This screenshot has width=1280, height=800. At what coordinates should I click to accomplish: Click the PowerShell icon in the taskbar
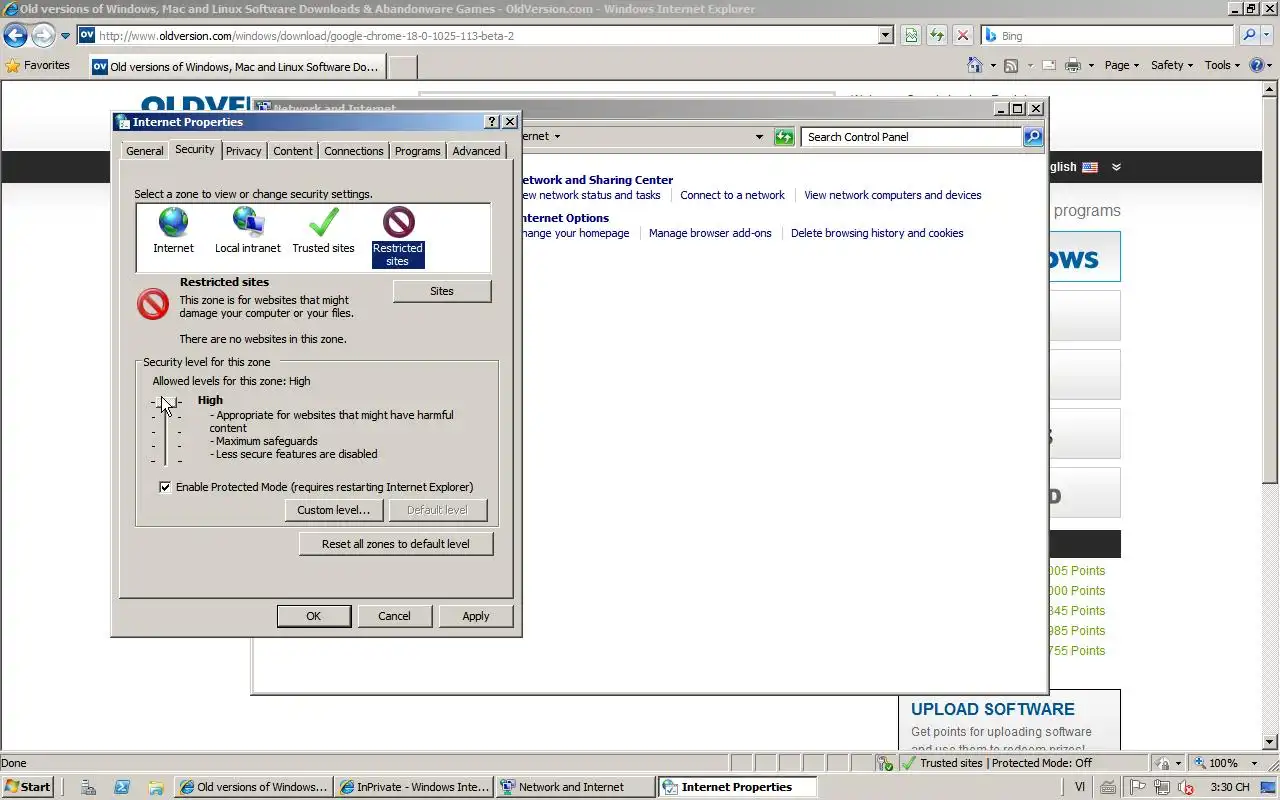[x=122, y=787]
